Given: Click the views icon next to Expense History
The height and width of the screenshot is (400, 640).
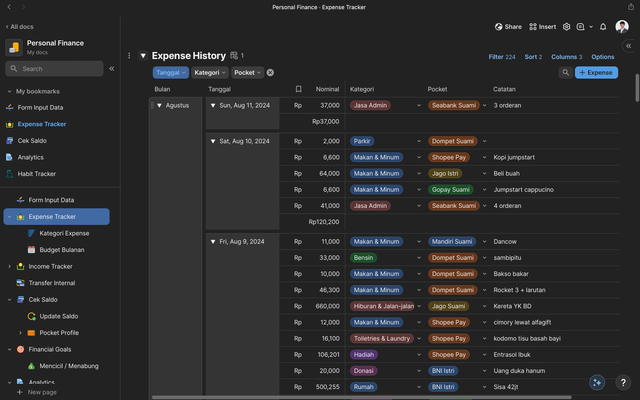Looking at the screenshot, I should coord(234,55).
